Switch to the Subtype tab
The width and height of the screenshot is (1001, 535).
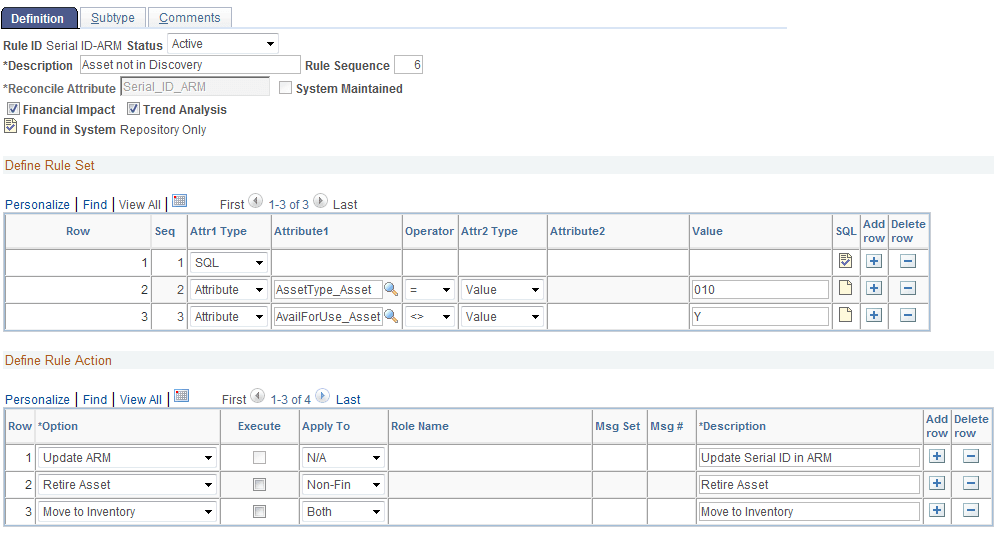pyautogui.click(x=113, y=18)
